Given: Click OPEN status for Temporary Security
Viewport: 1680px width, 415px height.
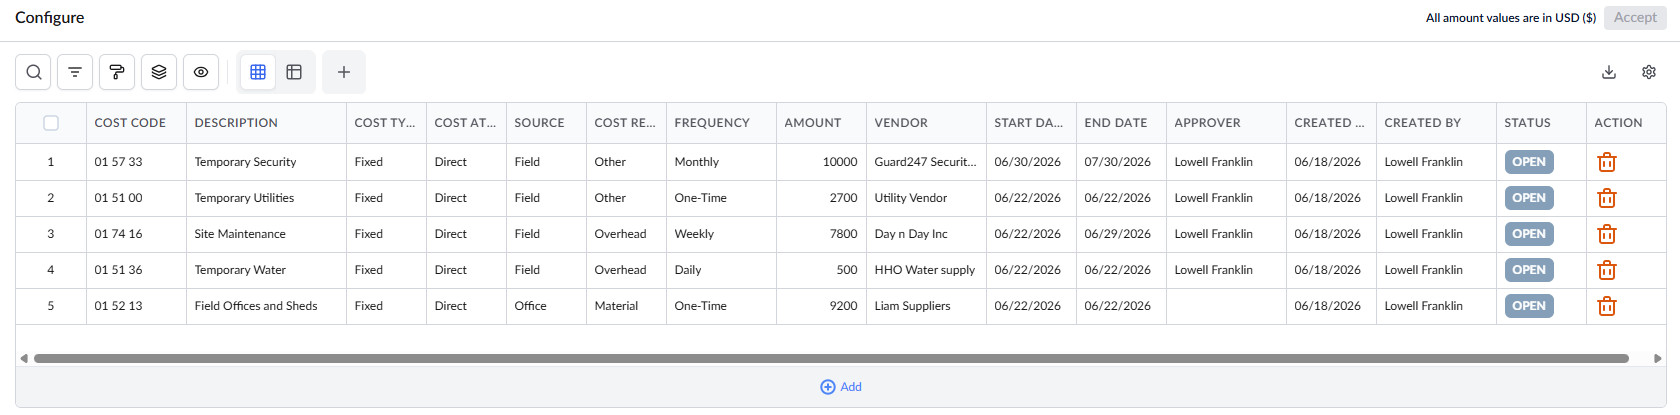Looking at the screenshot, I should 1529,162.
